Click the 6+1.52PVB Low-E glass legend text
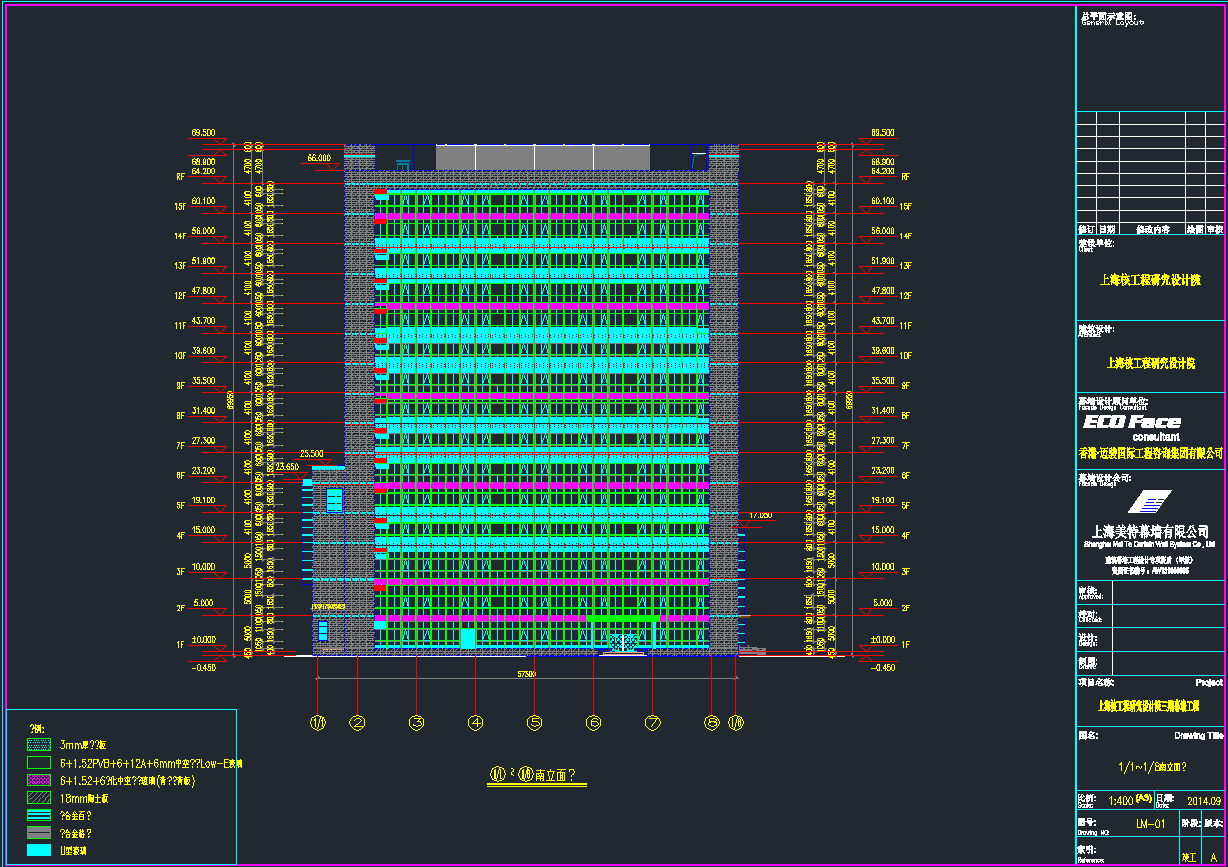This screenshot has width=1228, height=867. pyautogui.click(x=150, y=763)
